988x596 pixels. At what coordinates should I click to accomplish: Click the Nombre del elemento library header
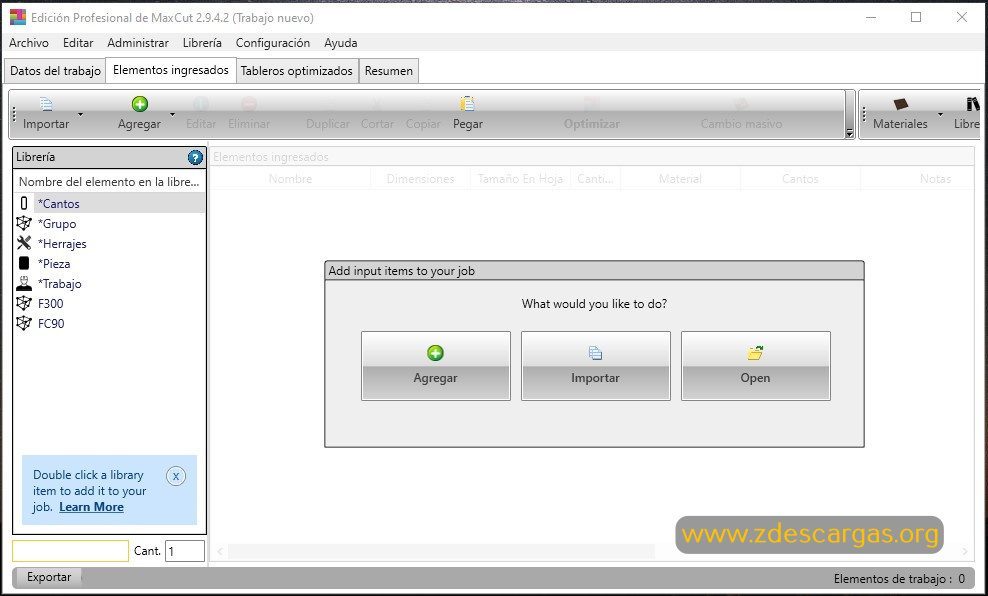(110, 182)
